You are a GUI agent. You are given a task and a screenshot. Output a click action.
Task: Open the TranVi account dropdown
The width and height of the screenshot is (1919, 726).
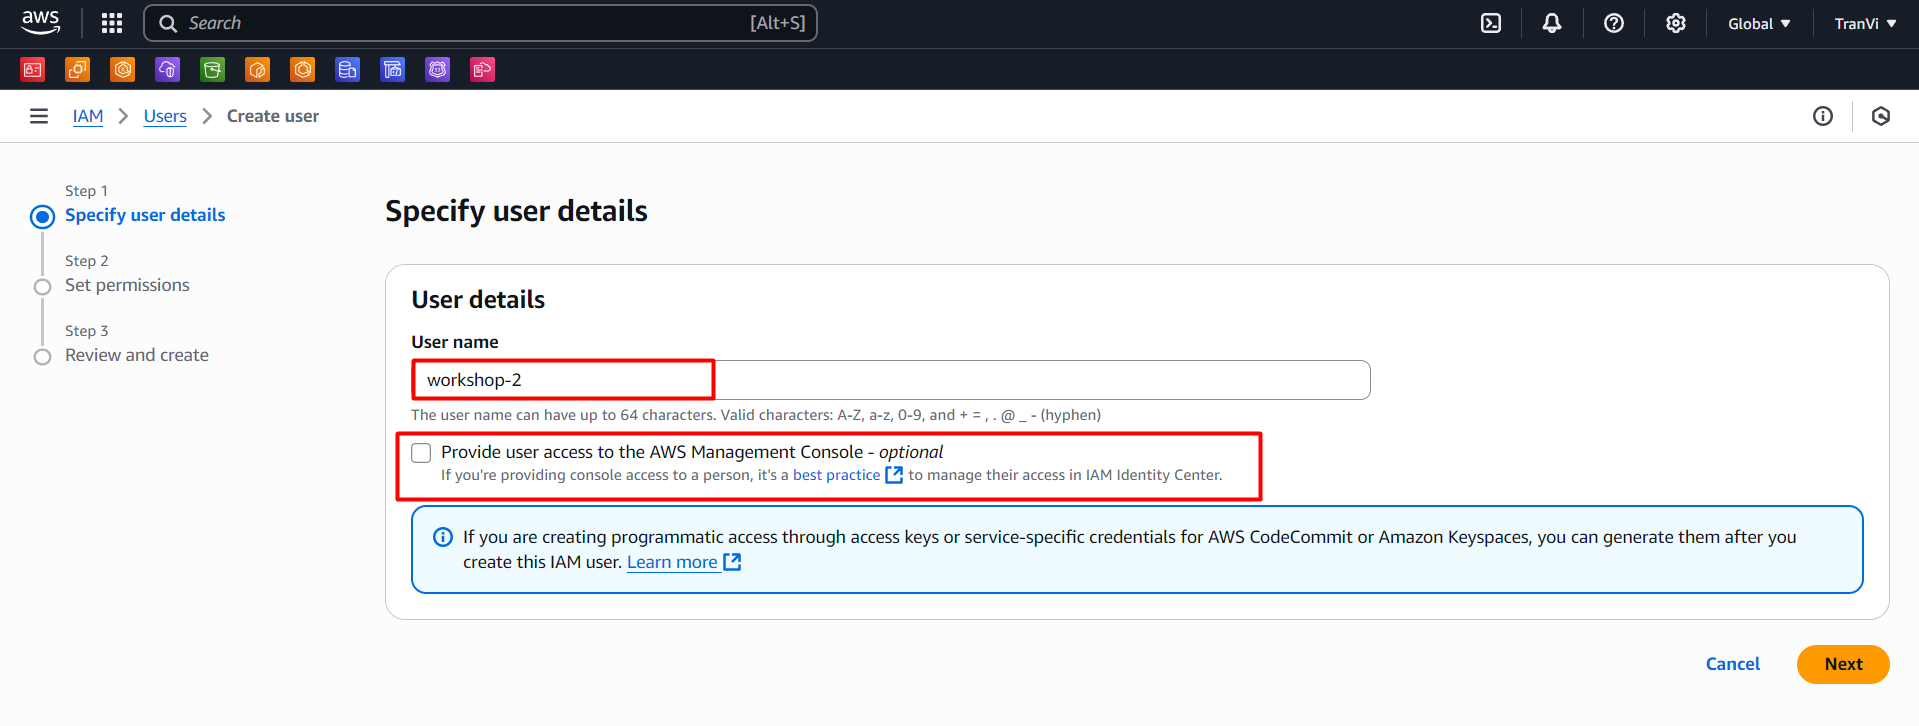pos(1864,23)
